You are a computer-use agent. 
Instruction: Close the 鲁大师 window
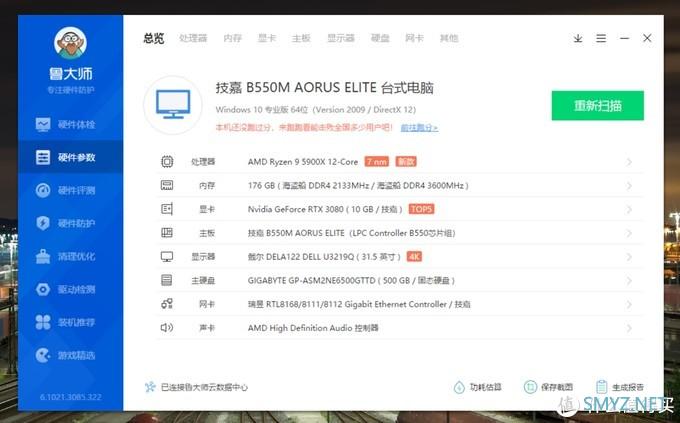(x=647, y=38)
